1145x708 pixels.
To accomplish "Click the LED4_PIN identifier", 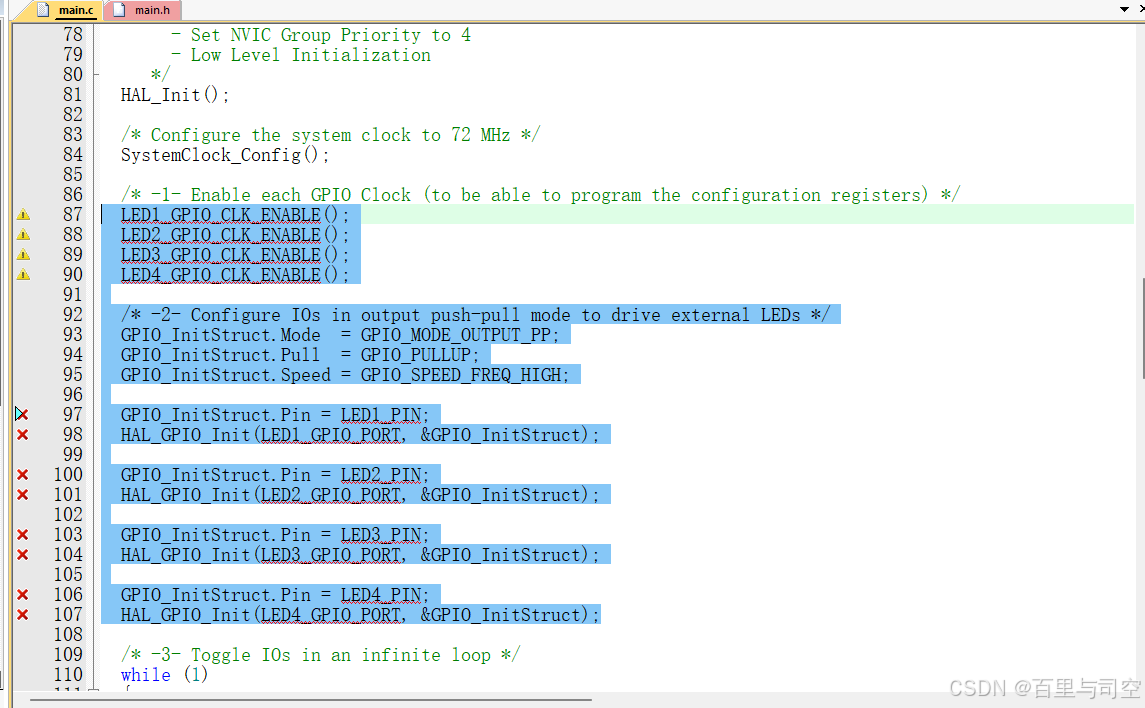I will coord(380,595).
